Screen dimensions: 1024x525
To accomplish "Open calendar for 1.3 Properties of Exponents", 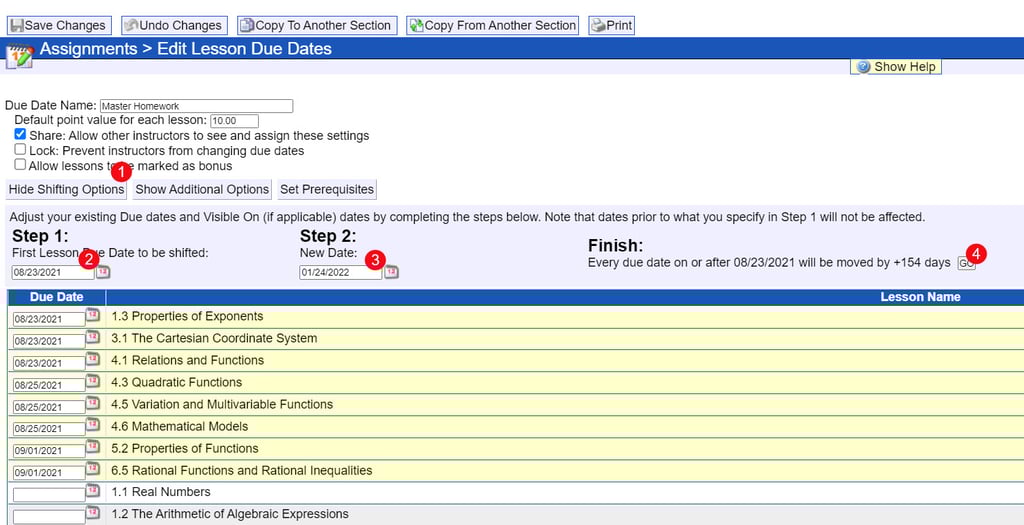I will click(x=93, y=316).
